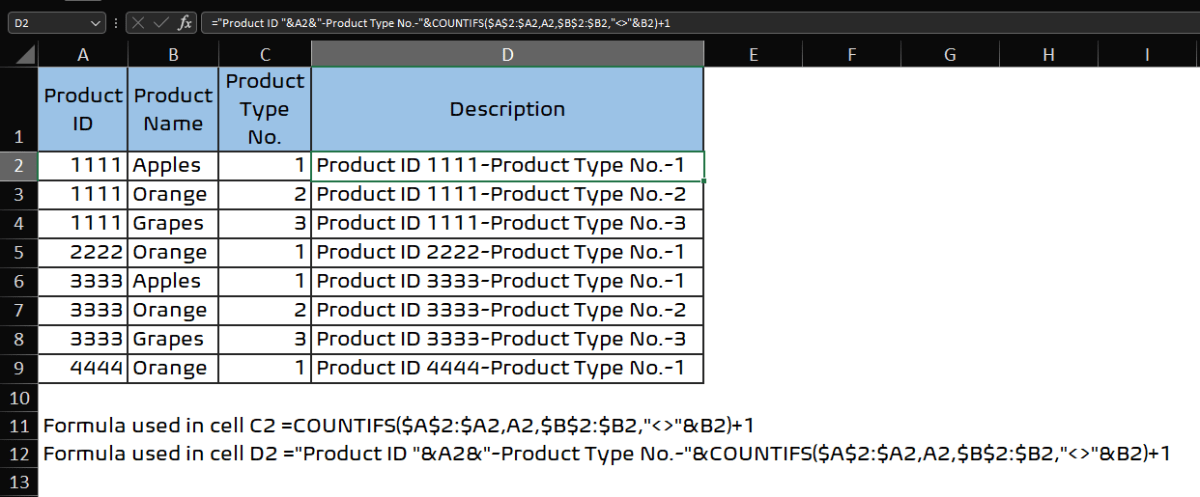Select cell A7 3333 in row 7
The width and height of the screenshot is (1200, 497).
pyautogui.click(x=83, y=311)
